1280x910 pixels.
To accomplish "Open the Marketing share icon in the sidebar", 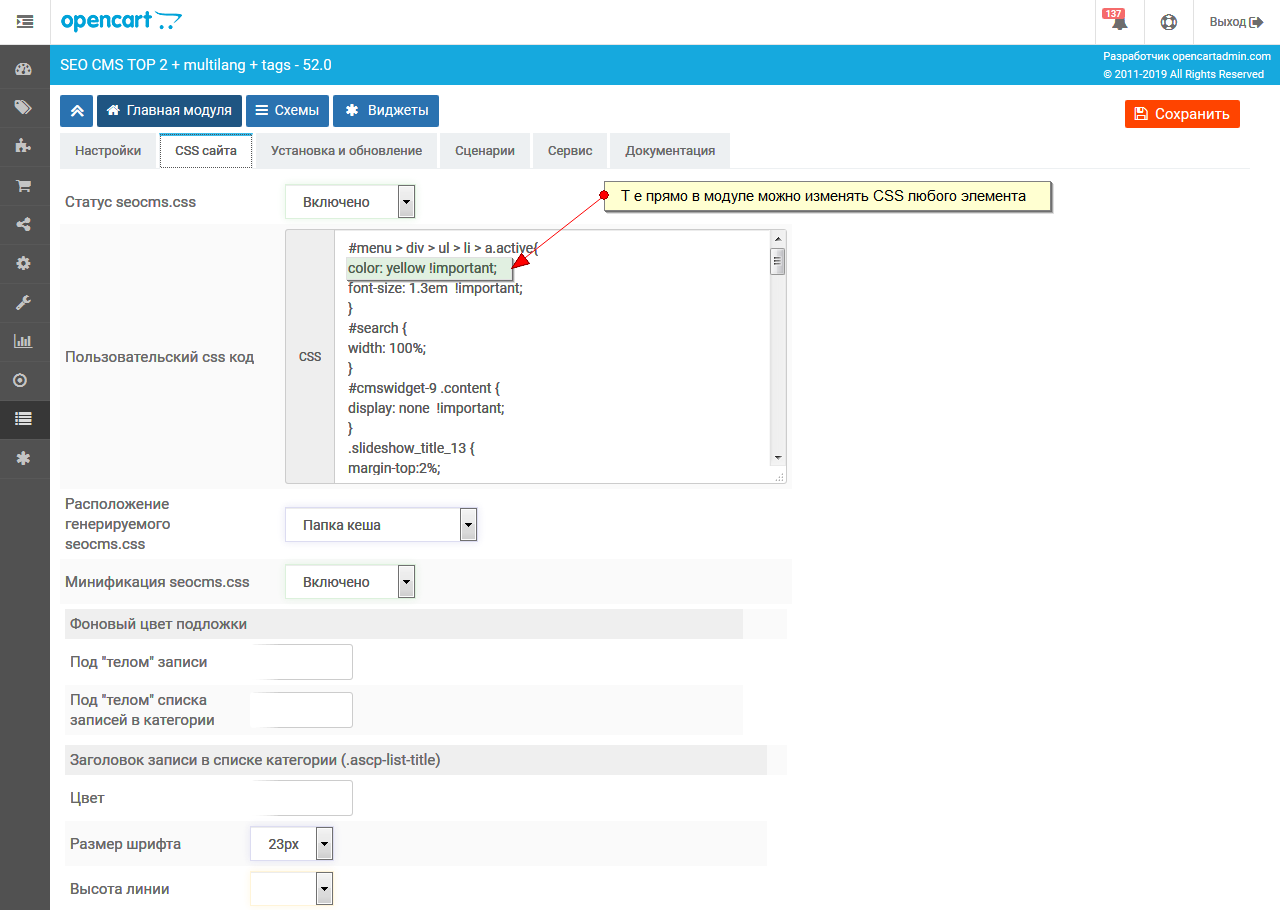I will [24, 224].
